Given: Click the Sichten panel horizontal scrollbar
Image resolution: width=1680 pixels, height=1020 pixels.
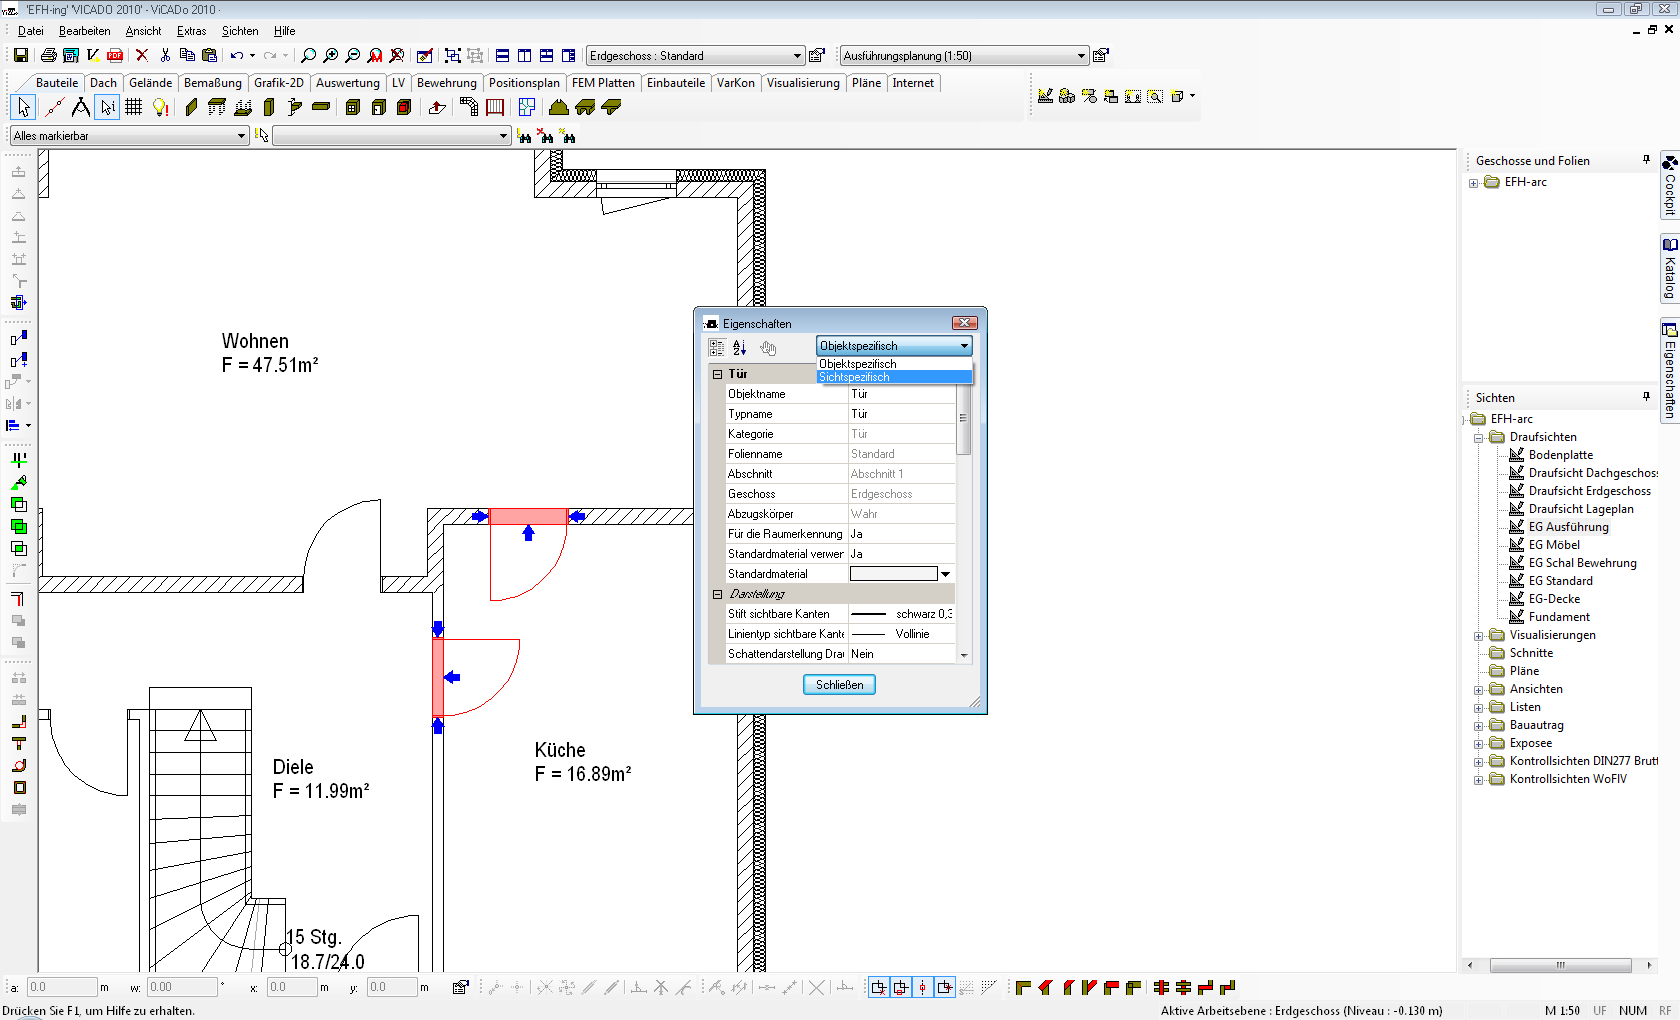Looking at the screenshot, I should click(x=1559, y=965).
